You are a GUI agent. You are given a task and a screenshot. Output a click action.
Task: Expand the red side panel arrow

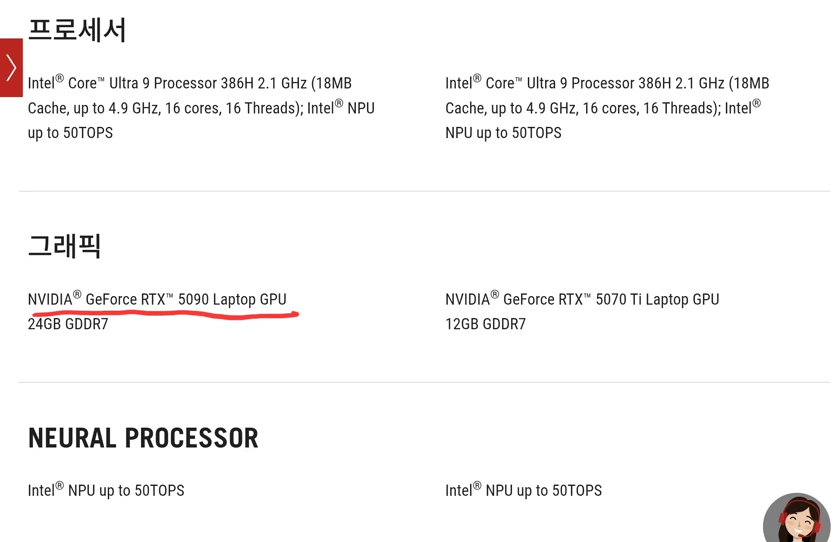tap(11, 68)
